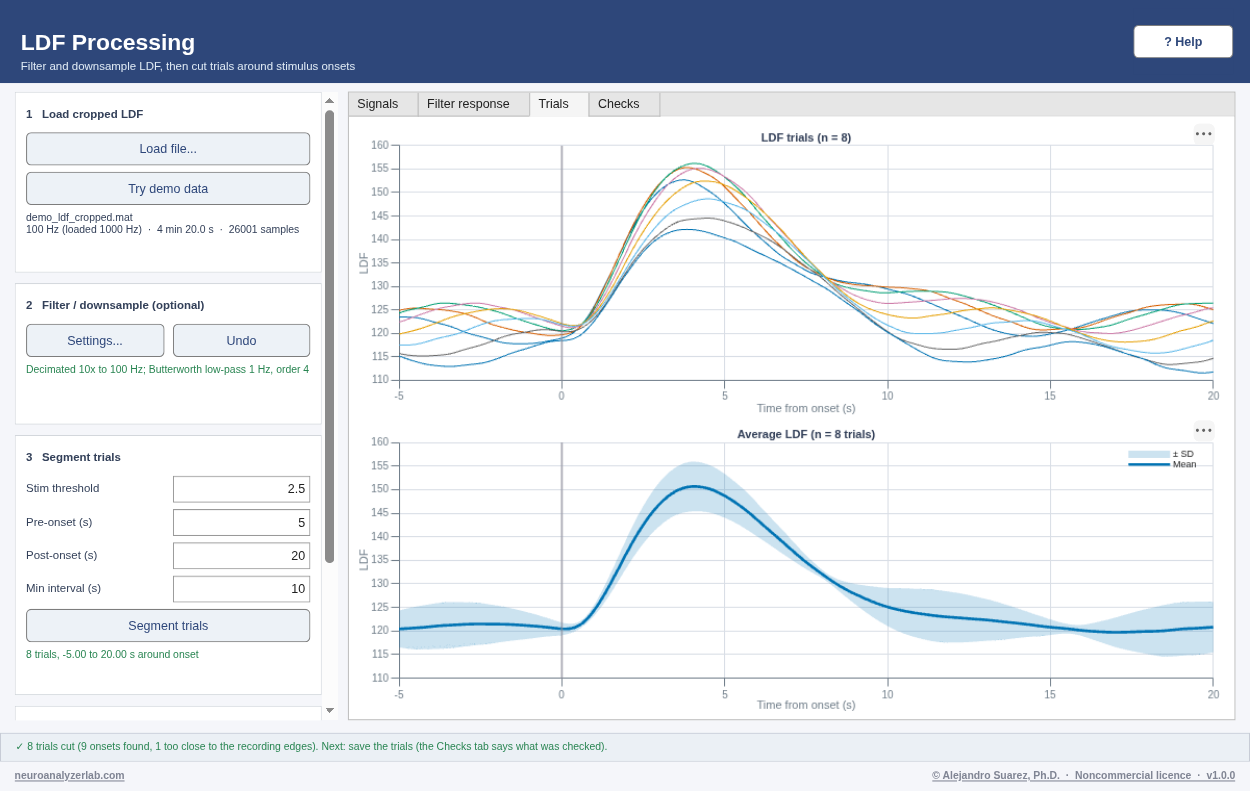Click the 'Average LDF (n = 8 trials)' title

(806, 434)
